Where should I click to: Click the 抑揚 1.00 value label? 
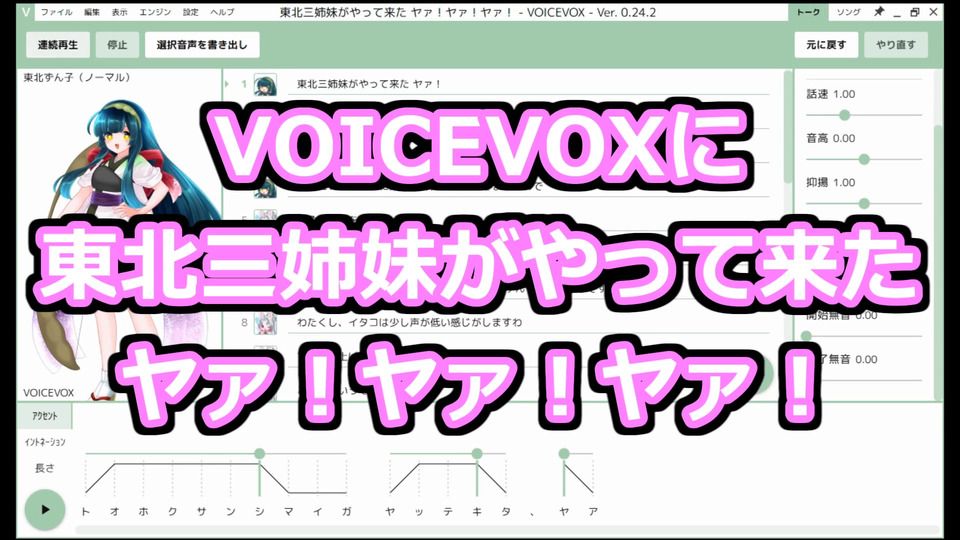tap(831, 182)
